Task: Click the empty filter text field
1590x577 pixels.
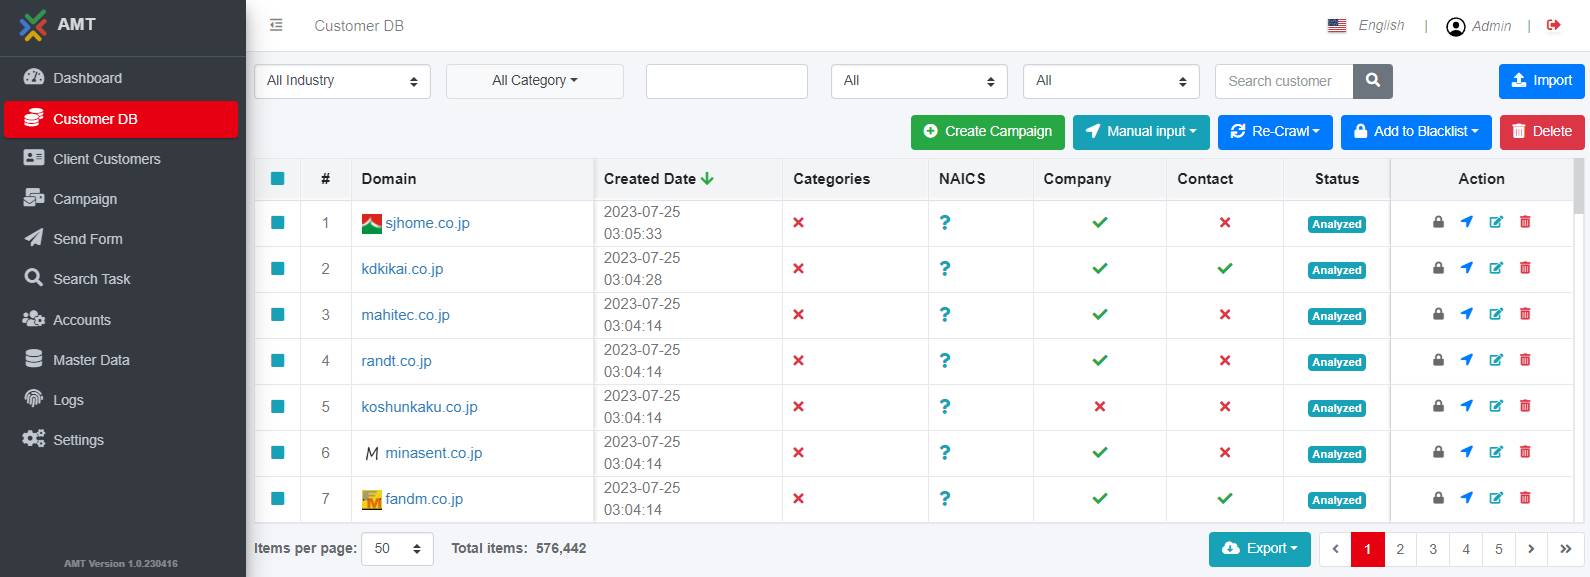Action: pyautogui.click(x=727, y=81)
